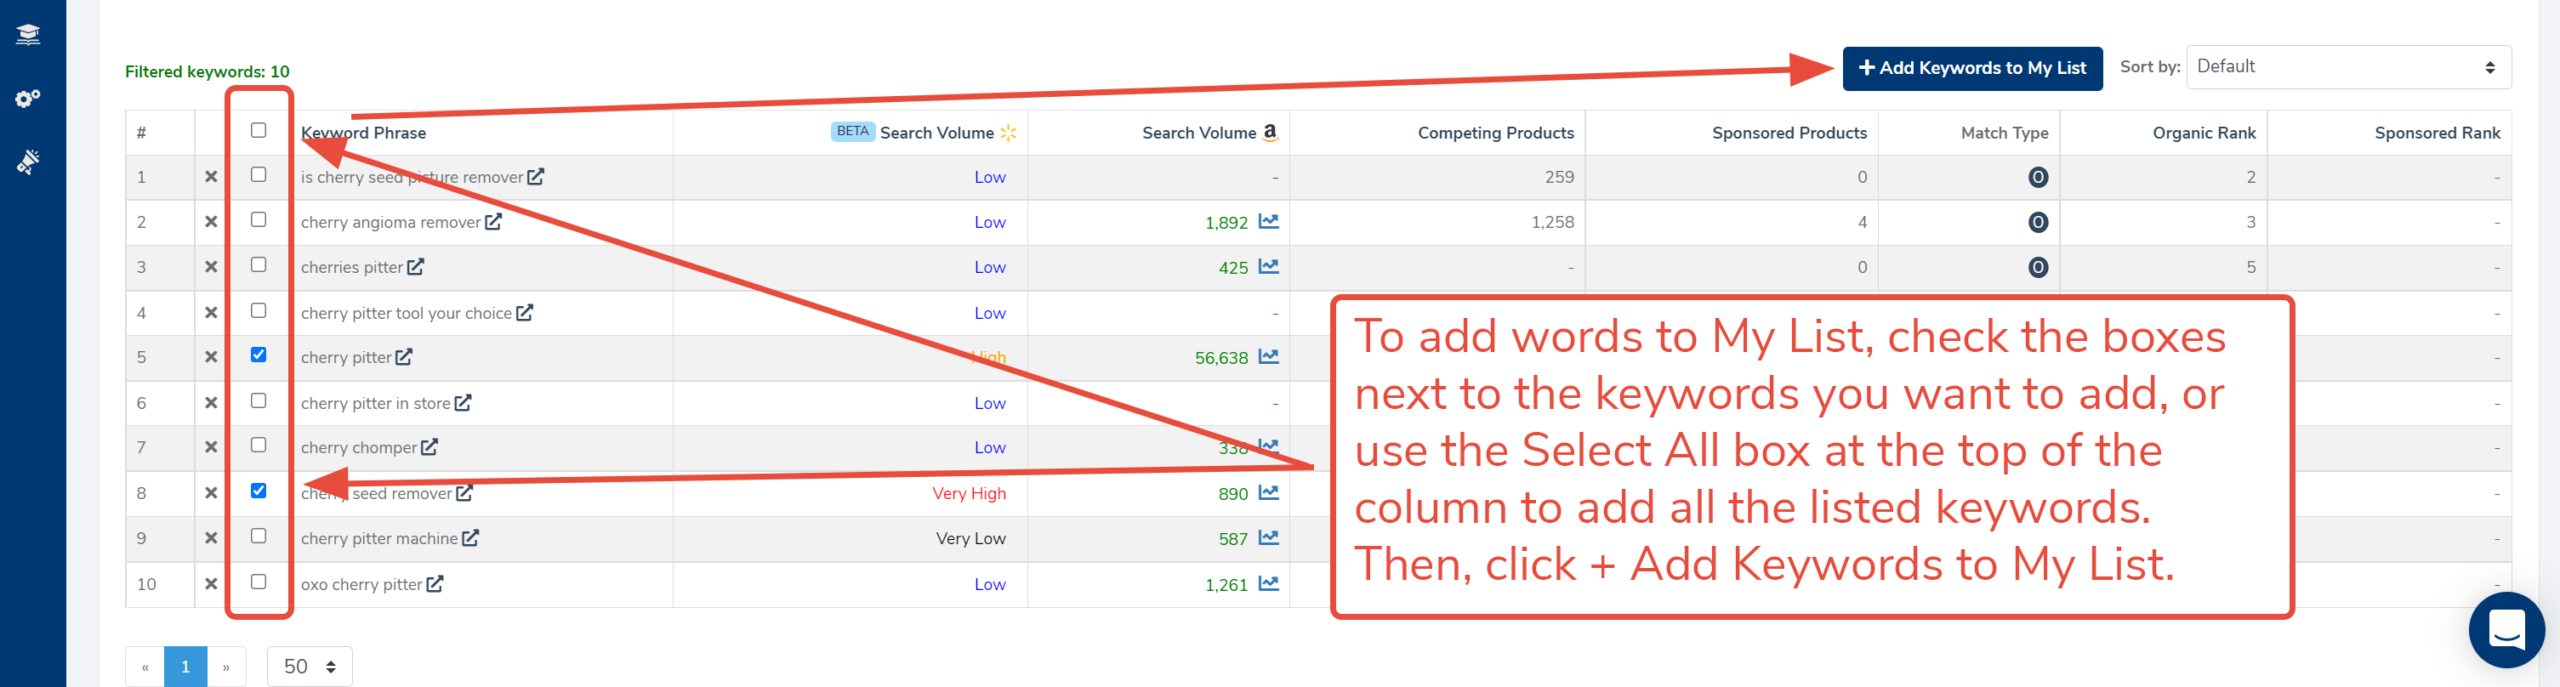Go to the next page arrow
This screenshot has width=2560, height=687.
226,667
